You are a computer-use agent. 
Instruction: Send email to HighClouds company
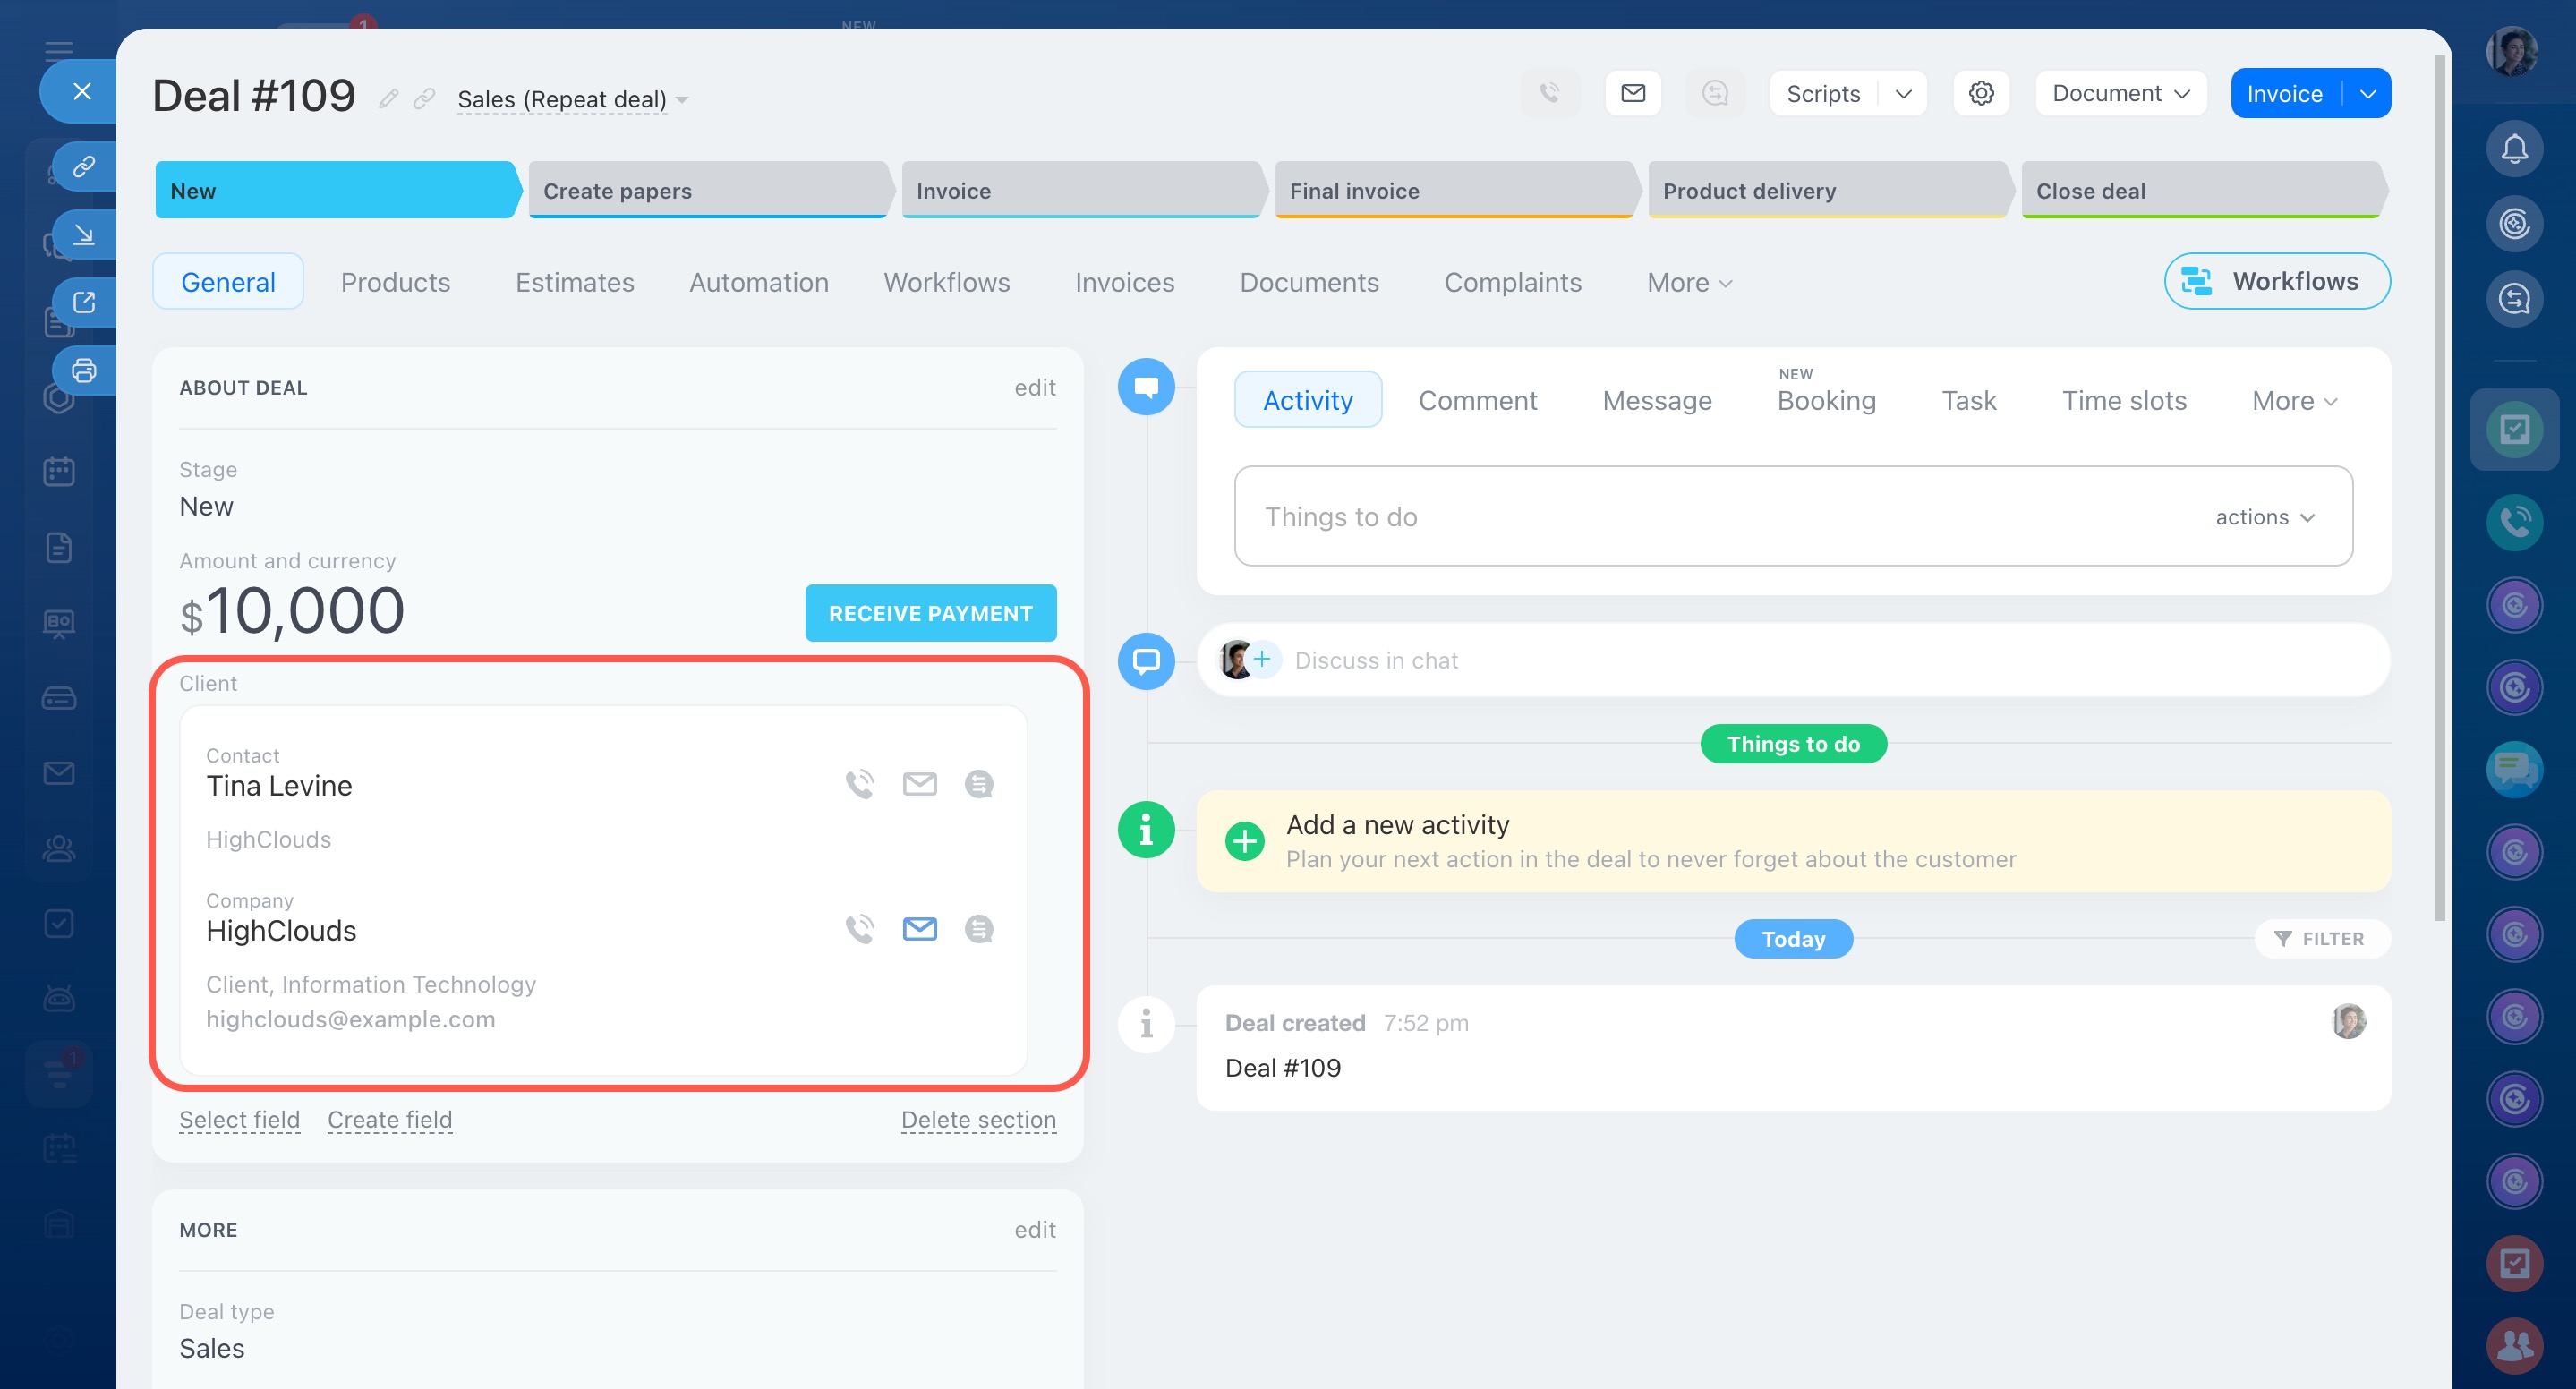919,929
